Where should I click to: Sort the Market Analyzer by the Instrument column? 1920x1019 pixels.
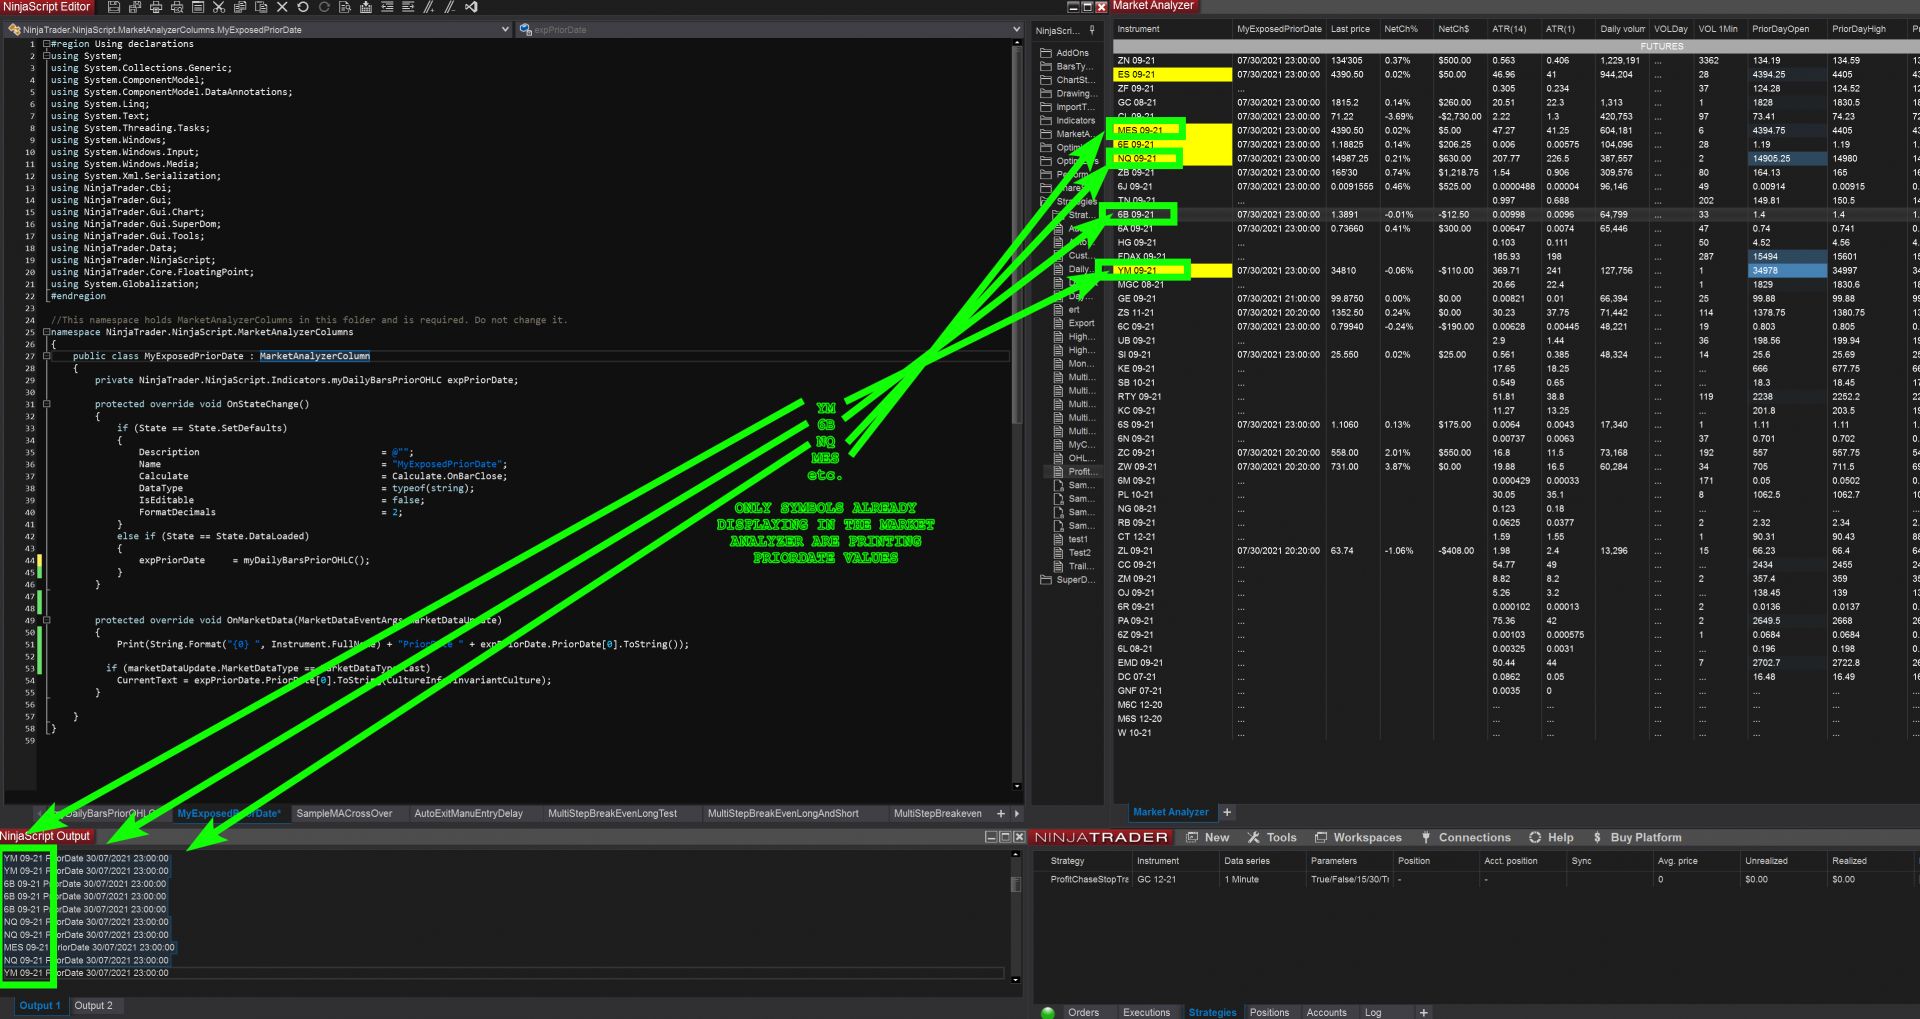[1172, 29]
